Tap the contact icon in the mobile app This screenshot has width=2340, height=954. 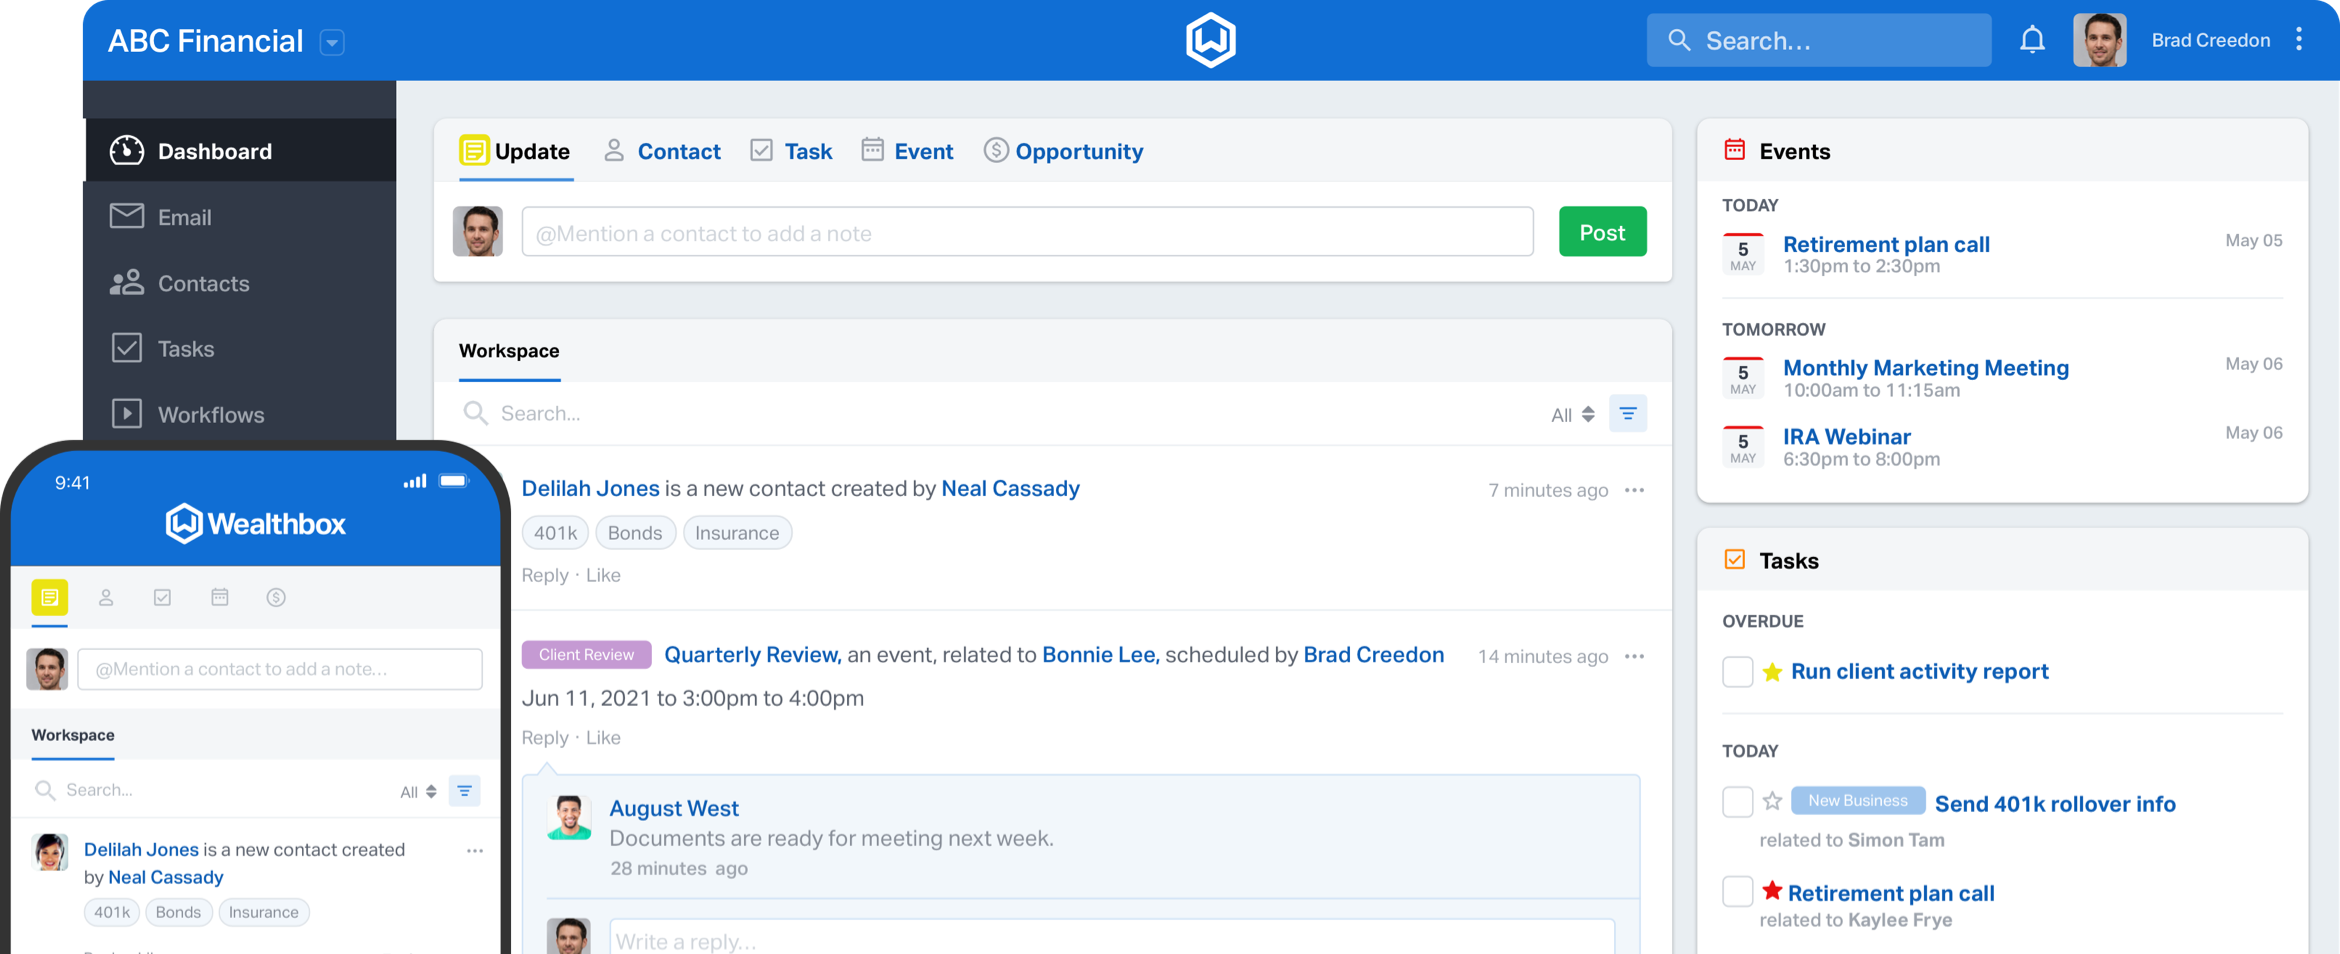(106, 597)
